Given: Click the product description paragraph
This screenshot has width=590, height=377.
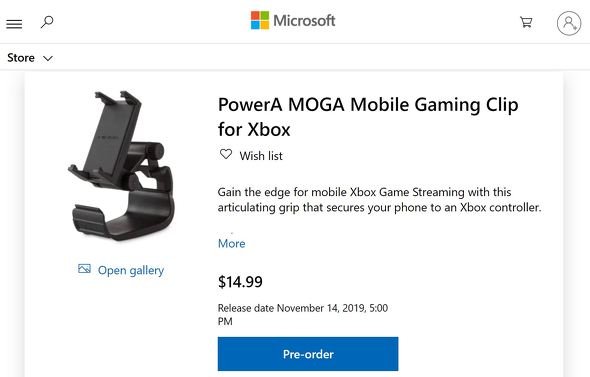Looking at the screenshot, I should [379, 200].
